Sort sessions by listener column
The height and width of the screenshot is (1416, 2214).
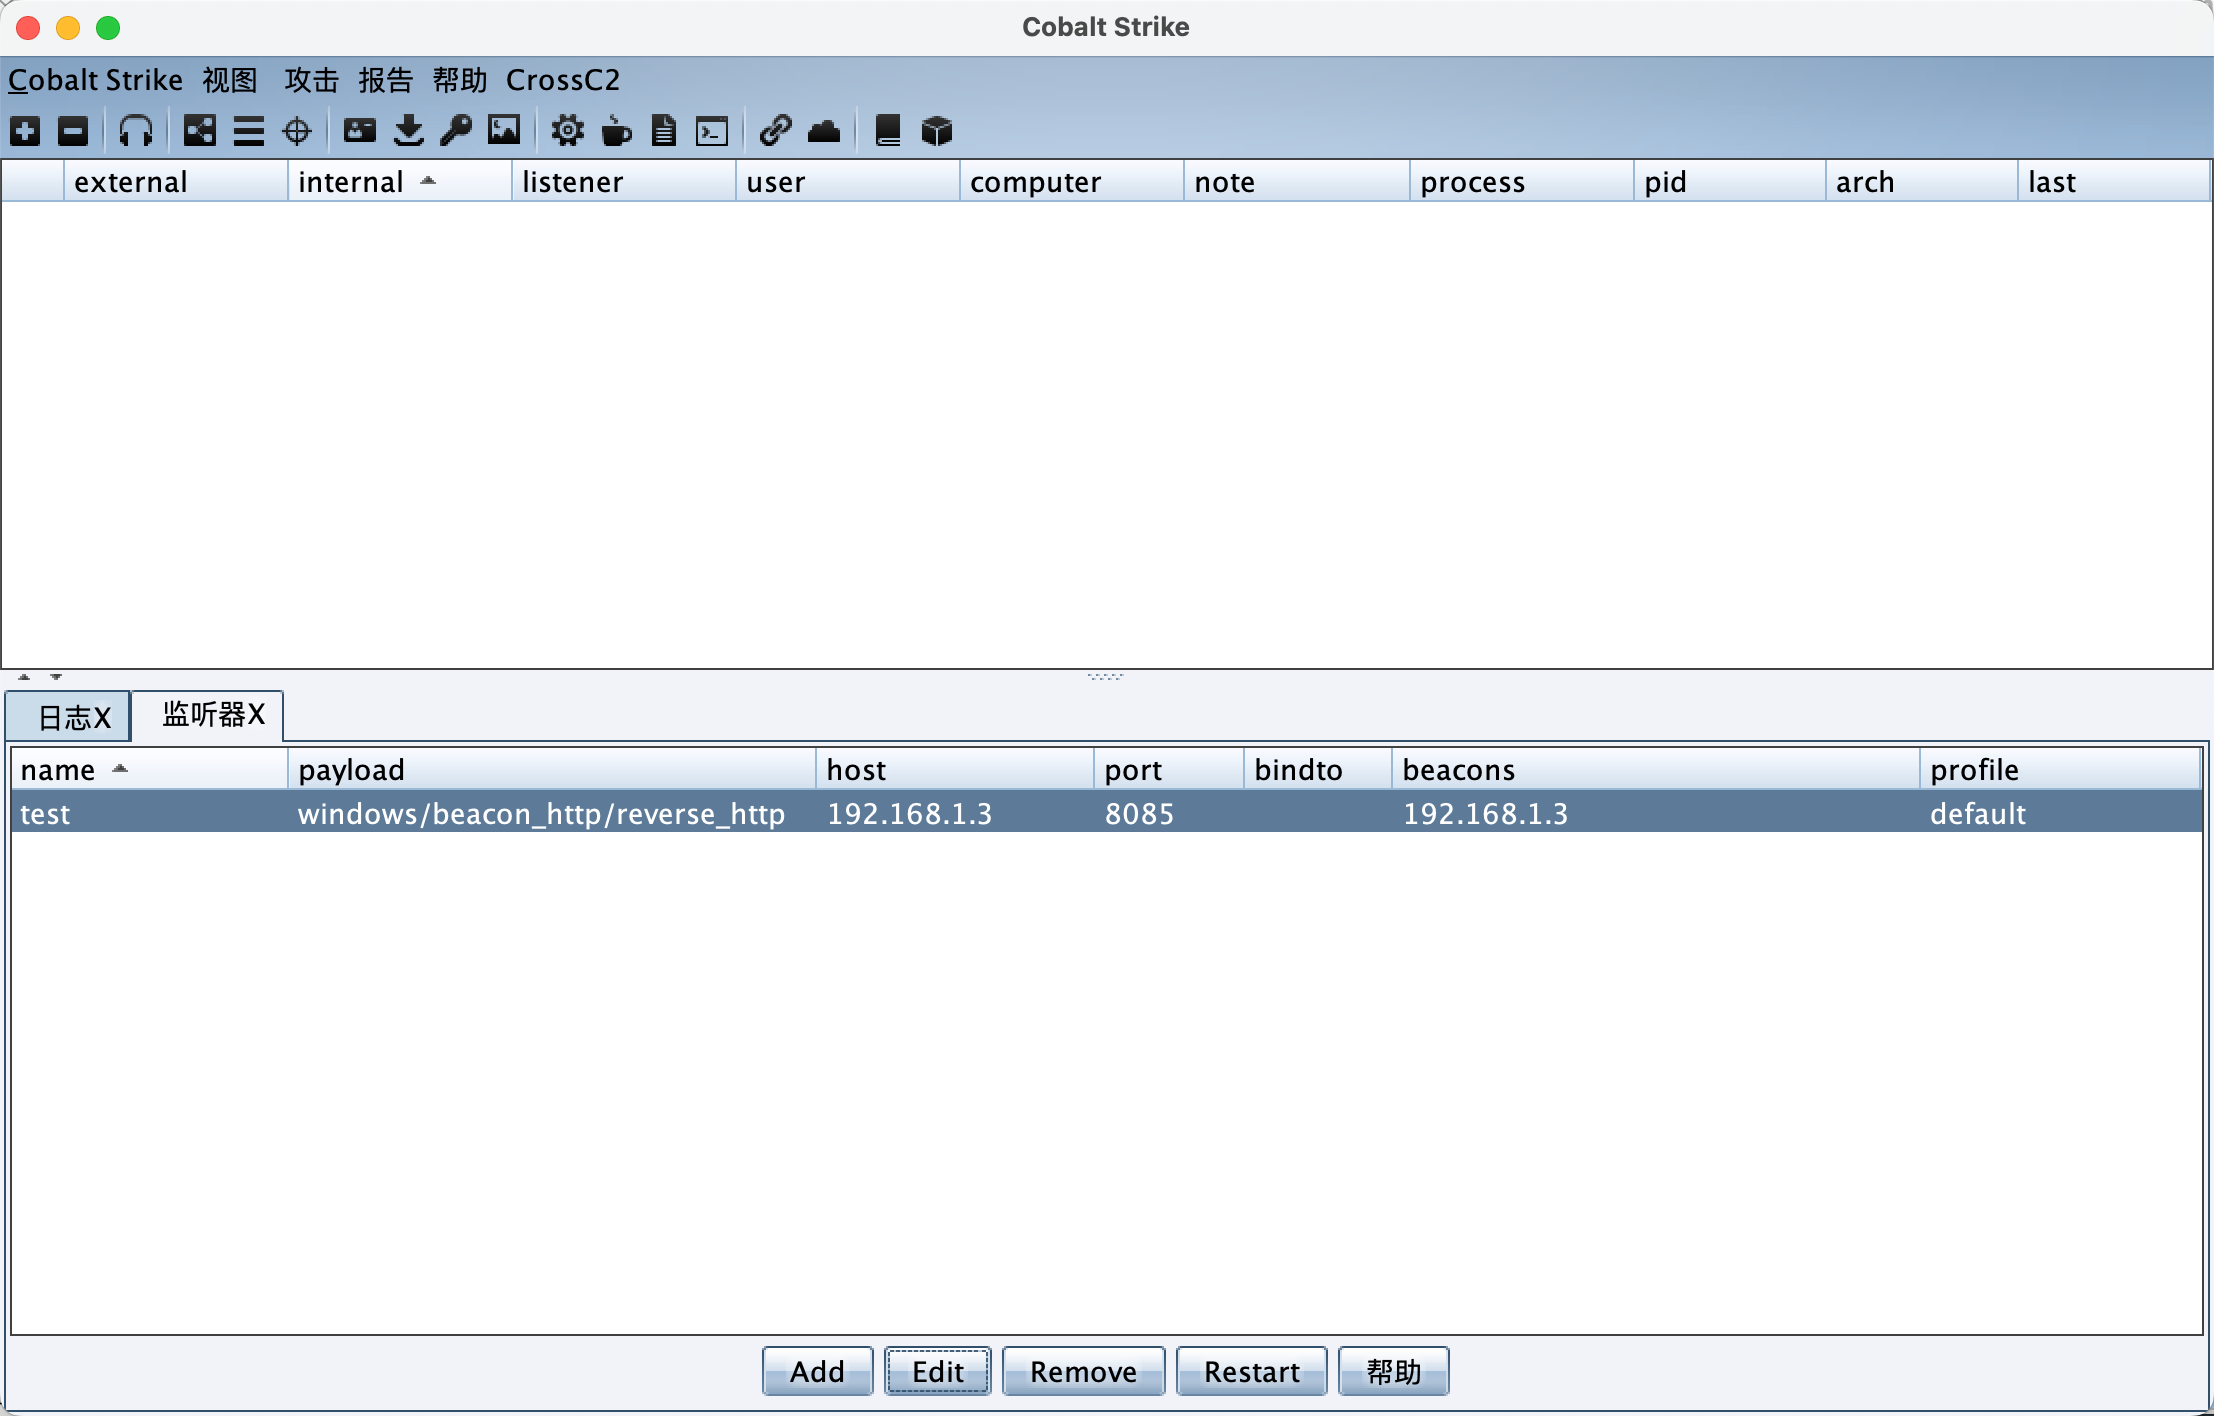[x=624, y=182]
